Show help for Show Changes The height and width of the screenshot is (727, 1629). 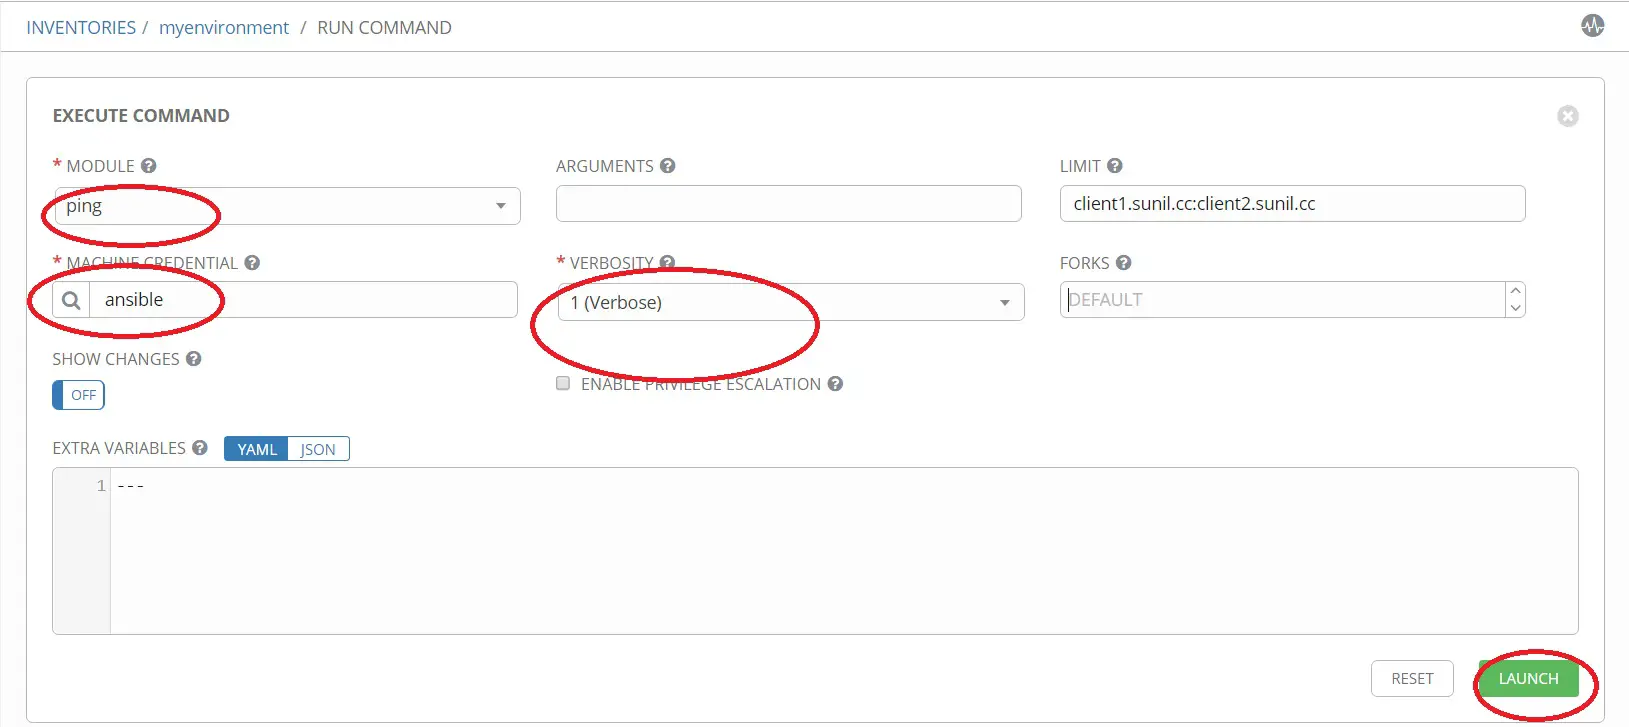[x=193, y=359]
